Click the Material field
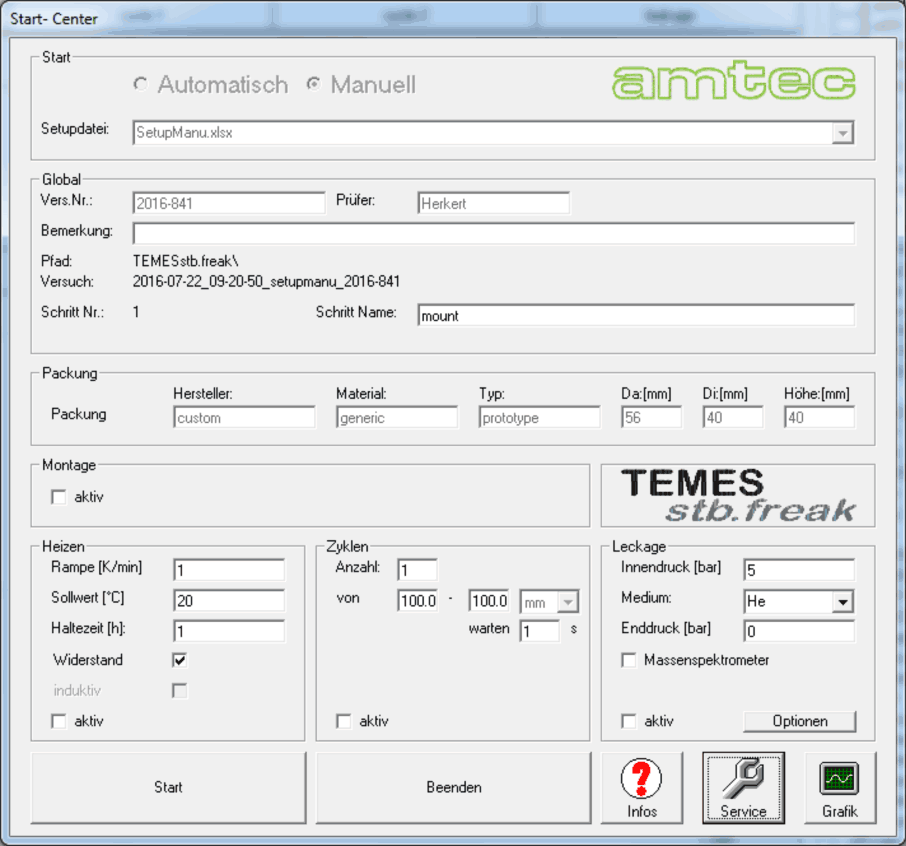The image size is (906, 846). click(x=397, y=418)
